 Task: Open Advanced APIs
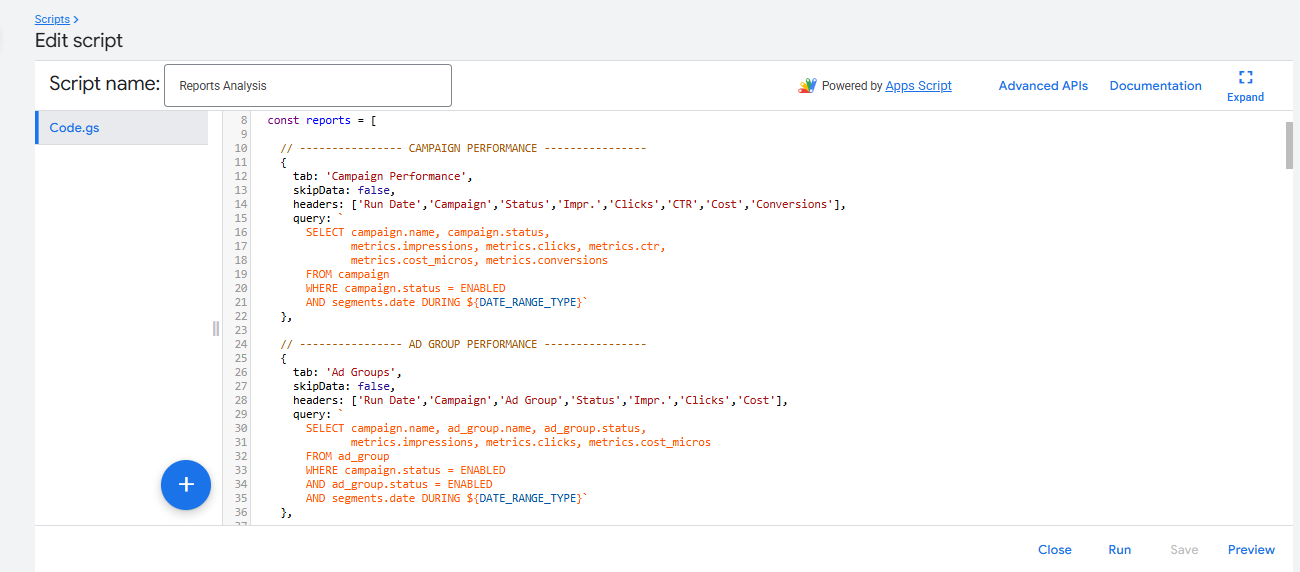(x=1043, y=86)
